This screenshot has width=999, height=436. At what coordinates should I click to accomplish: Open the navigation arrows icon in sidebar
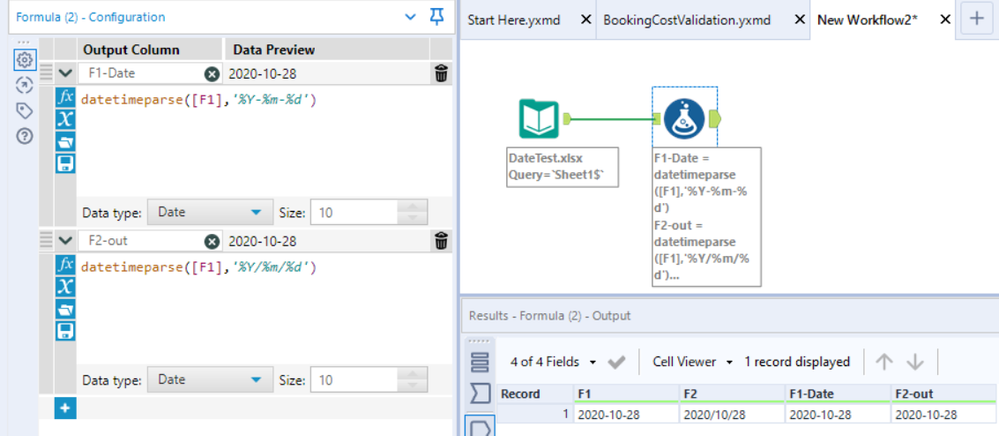pyautogui.click(x=24, y=85)
